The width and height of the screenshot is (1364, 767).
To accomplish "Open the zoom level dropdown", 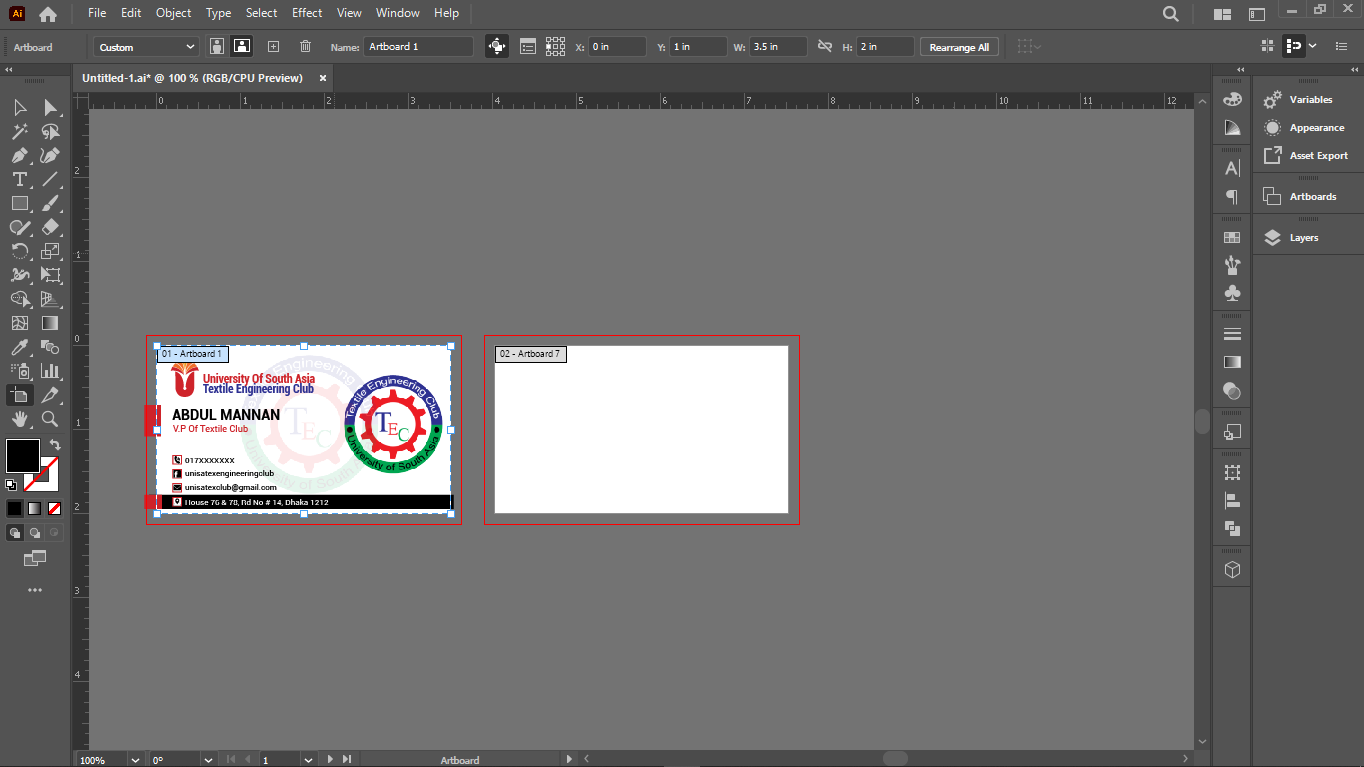I will (x=135, y=760).
